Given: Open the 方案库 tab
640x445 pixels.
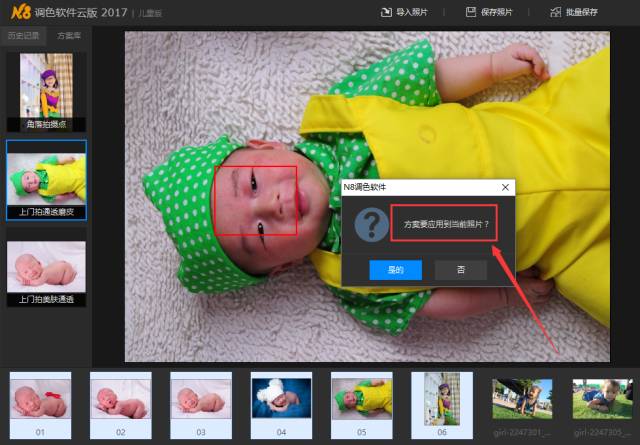Looking at the screenshot, I should [x=70, y=35].
